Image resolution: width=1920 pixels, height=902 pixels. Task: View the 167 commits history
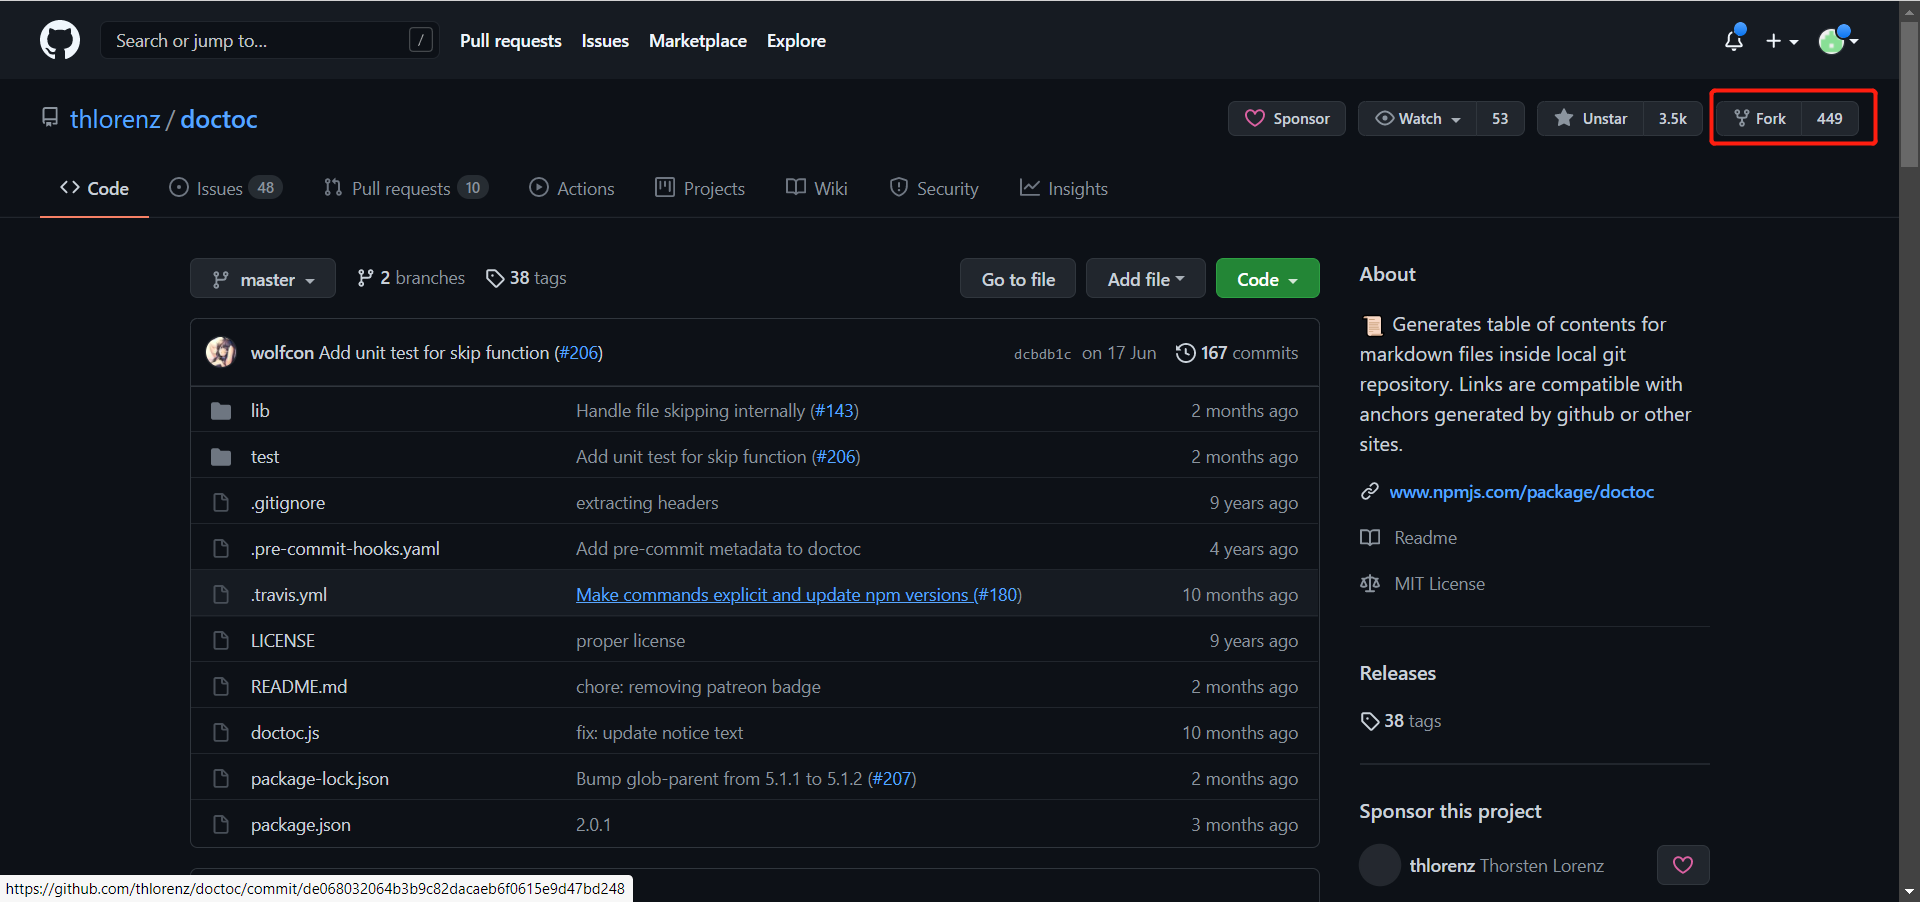tap(1237, 353)
